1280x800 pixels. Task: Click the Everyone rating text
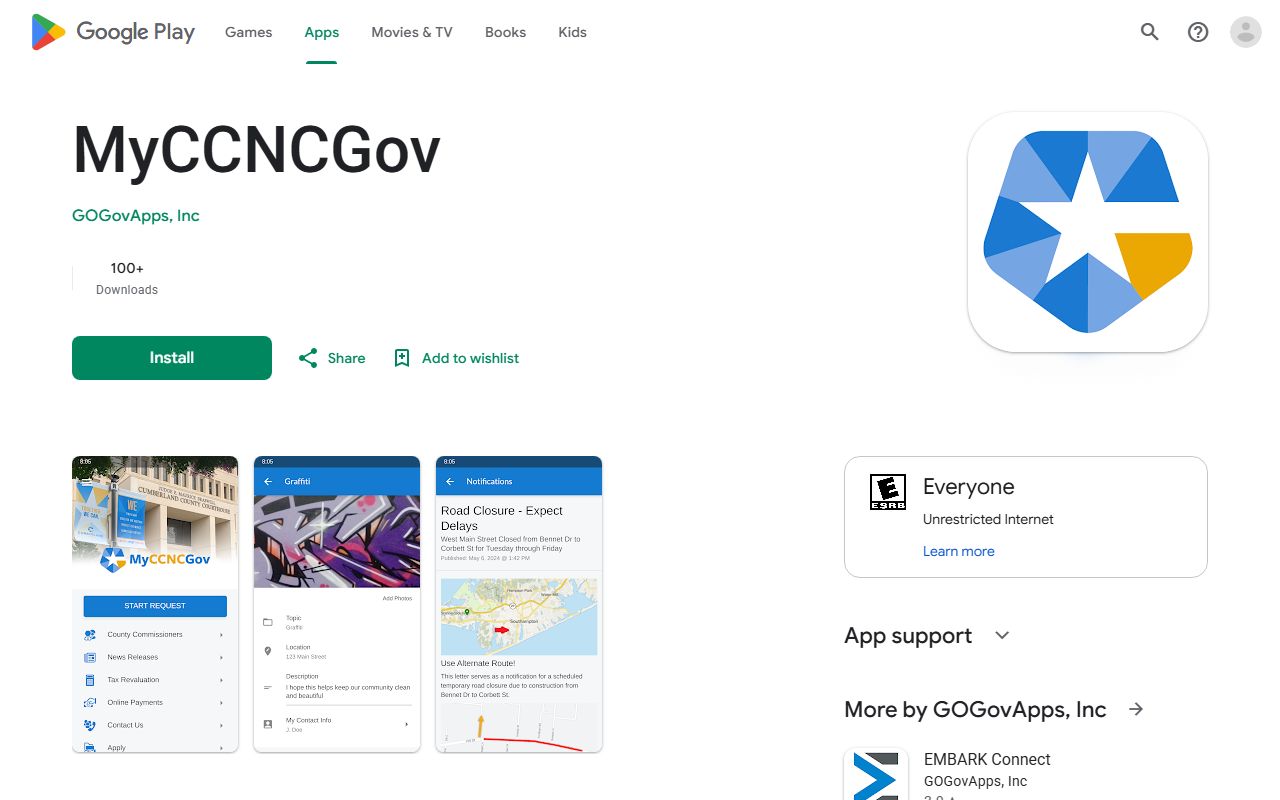(968, 487)
